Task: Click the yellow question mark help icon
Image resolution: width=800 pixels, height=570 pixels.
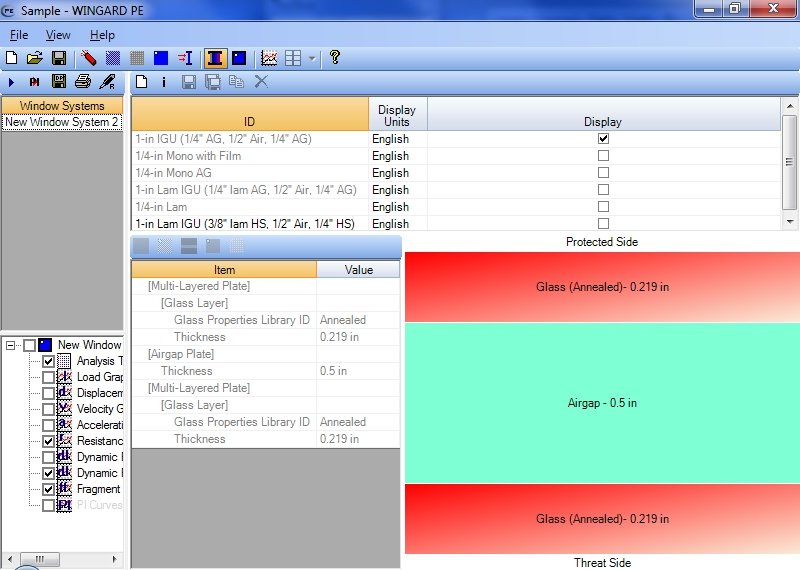Action: point(335,58)
